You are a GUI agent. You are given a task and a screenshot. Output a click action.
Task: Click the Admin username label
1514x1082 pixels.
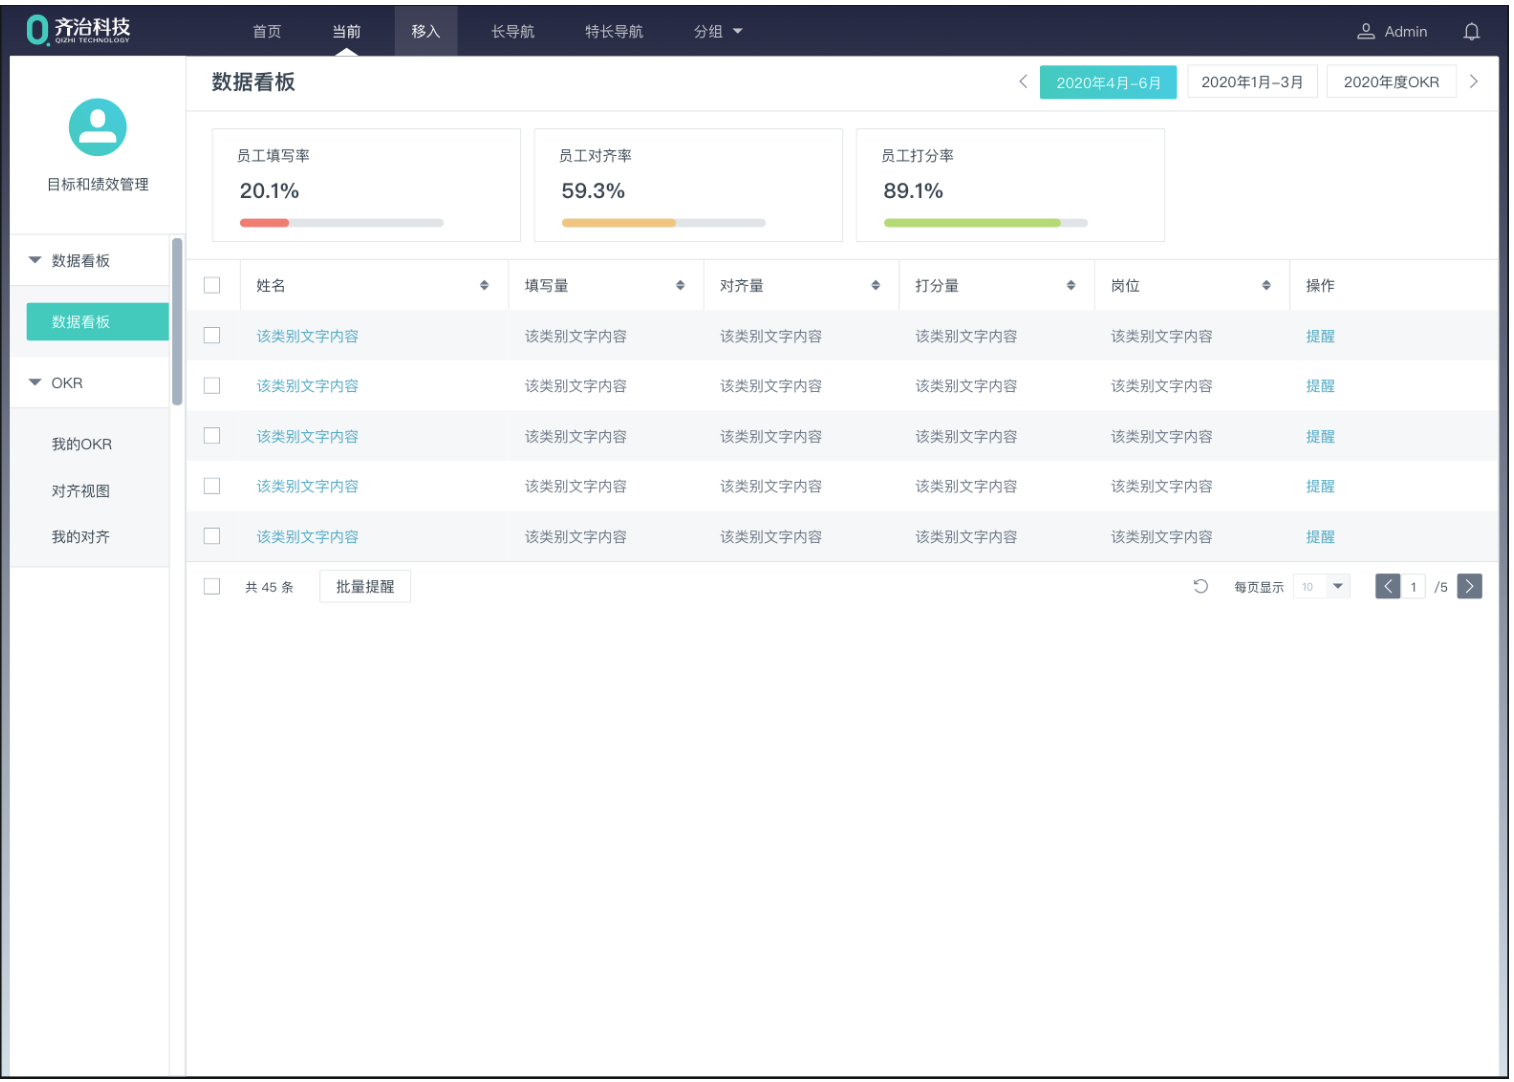pos(1406,32)
